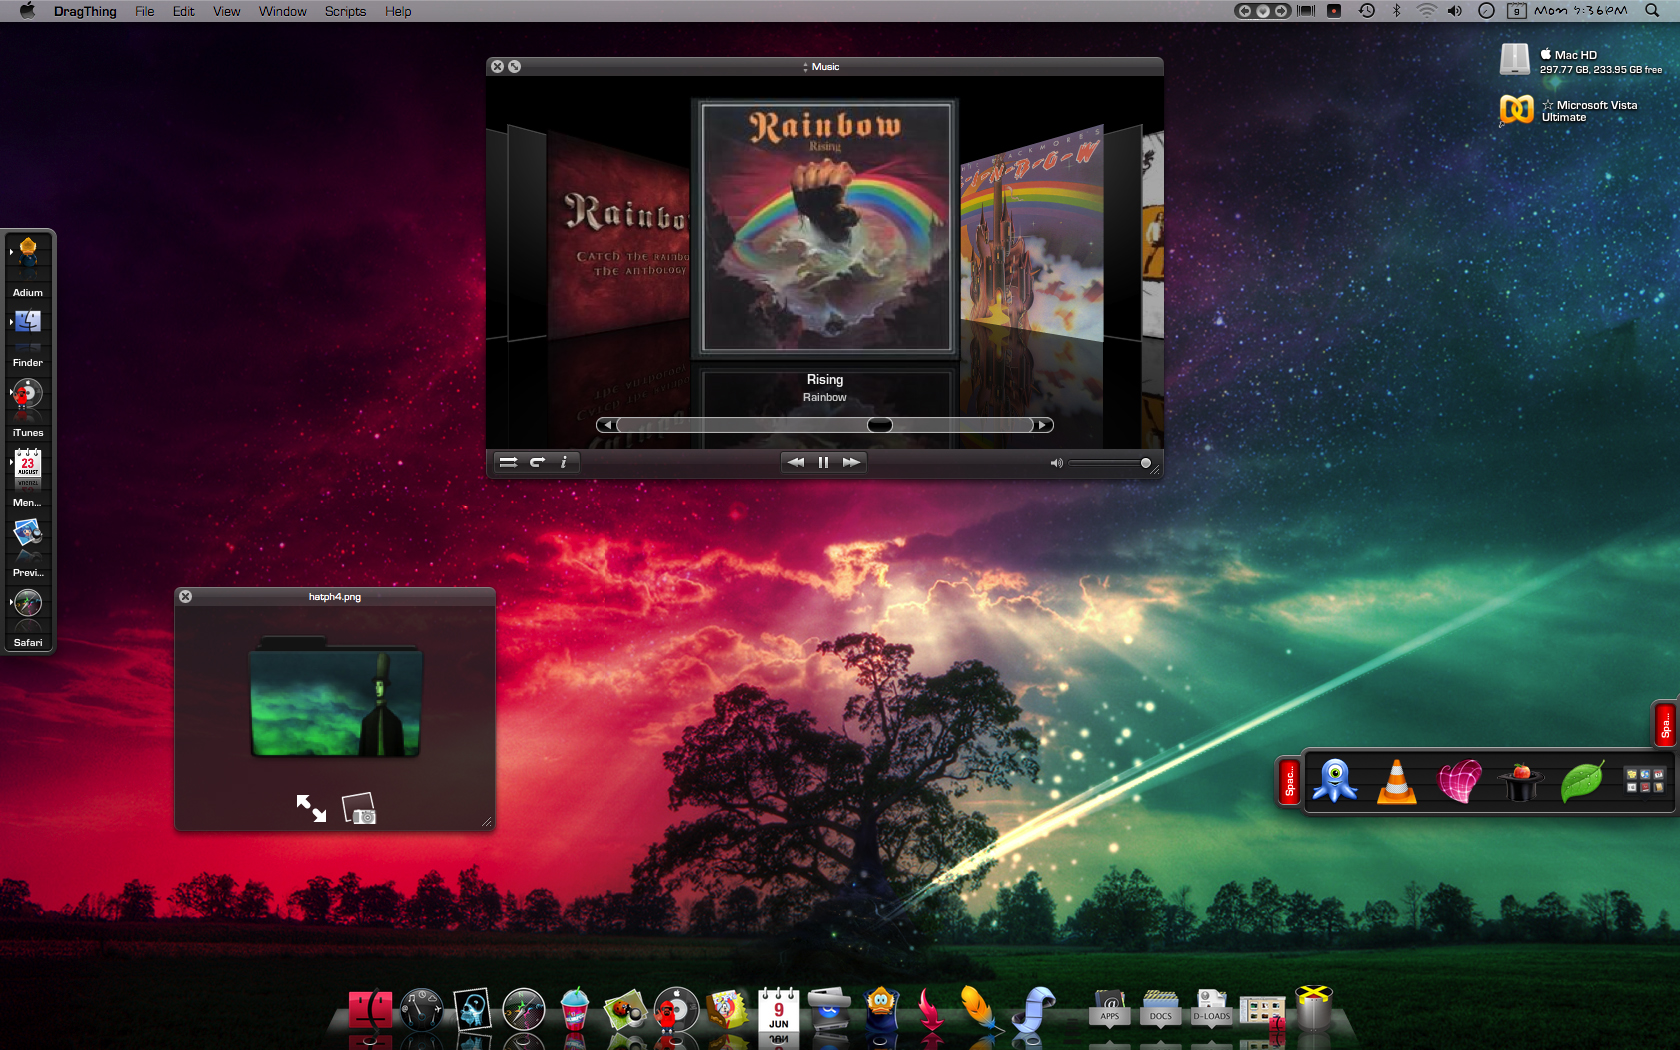The height and width of the screenshot is (1050, 1680).
Task: Open the D-LOADS stack in the Dock
Action: [x=1212, y=1009]
